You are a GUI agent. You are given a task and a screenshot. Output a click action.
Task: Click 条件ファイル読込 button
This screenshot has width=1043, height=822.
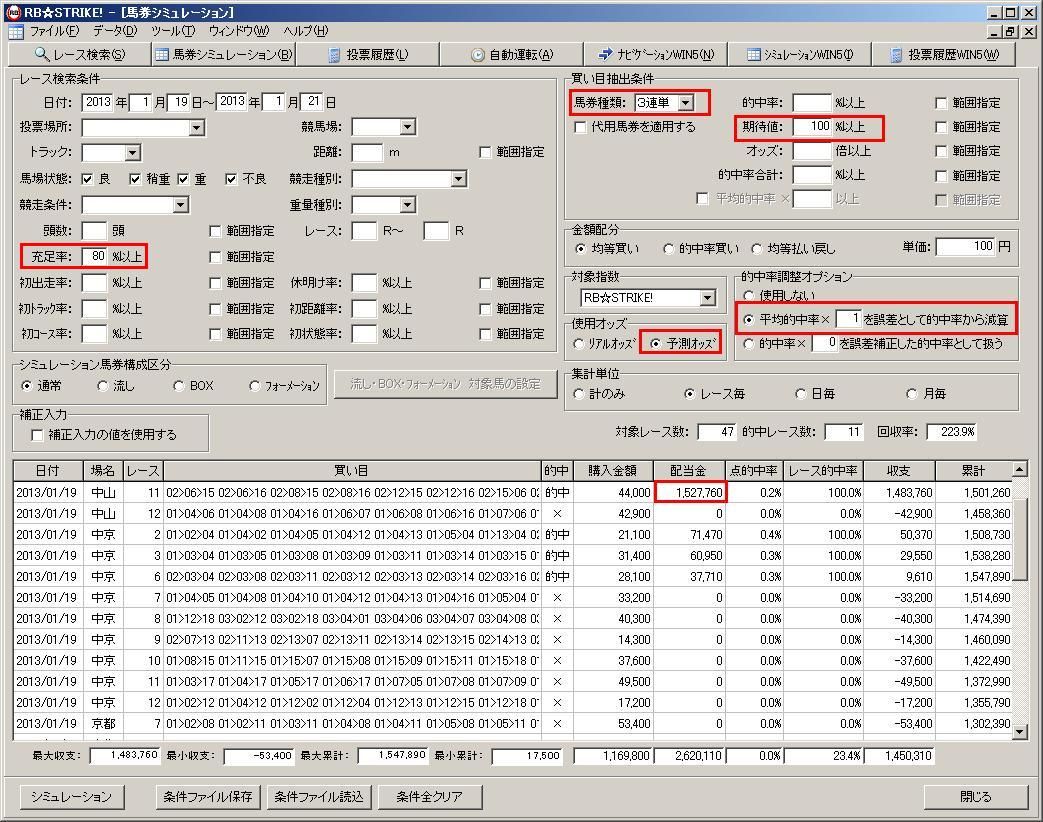(x=319, y=797)
